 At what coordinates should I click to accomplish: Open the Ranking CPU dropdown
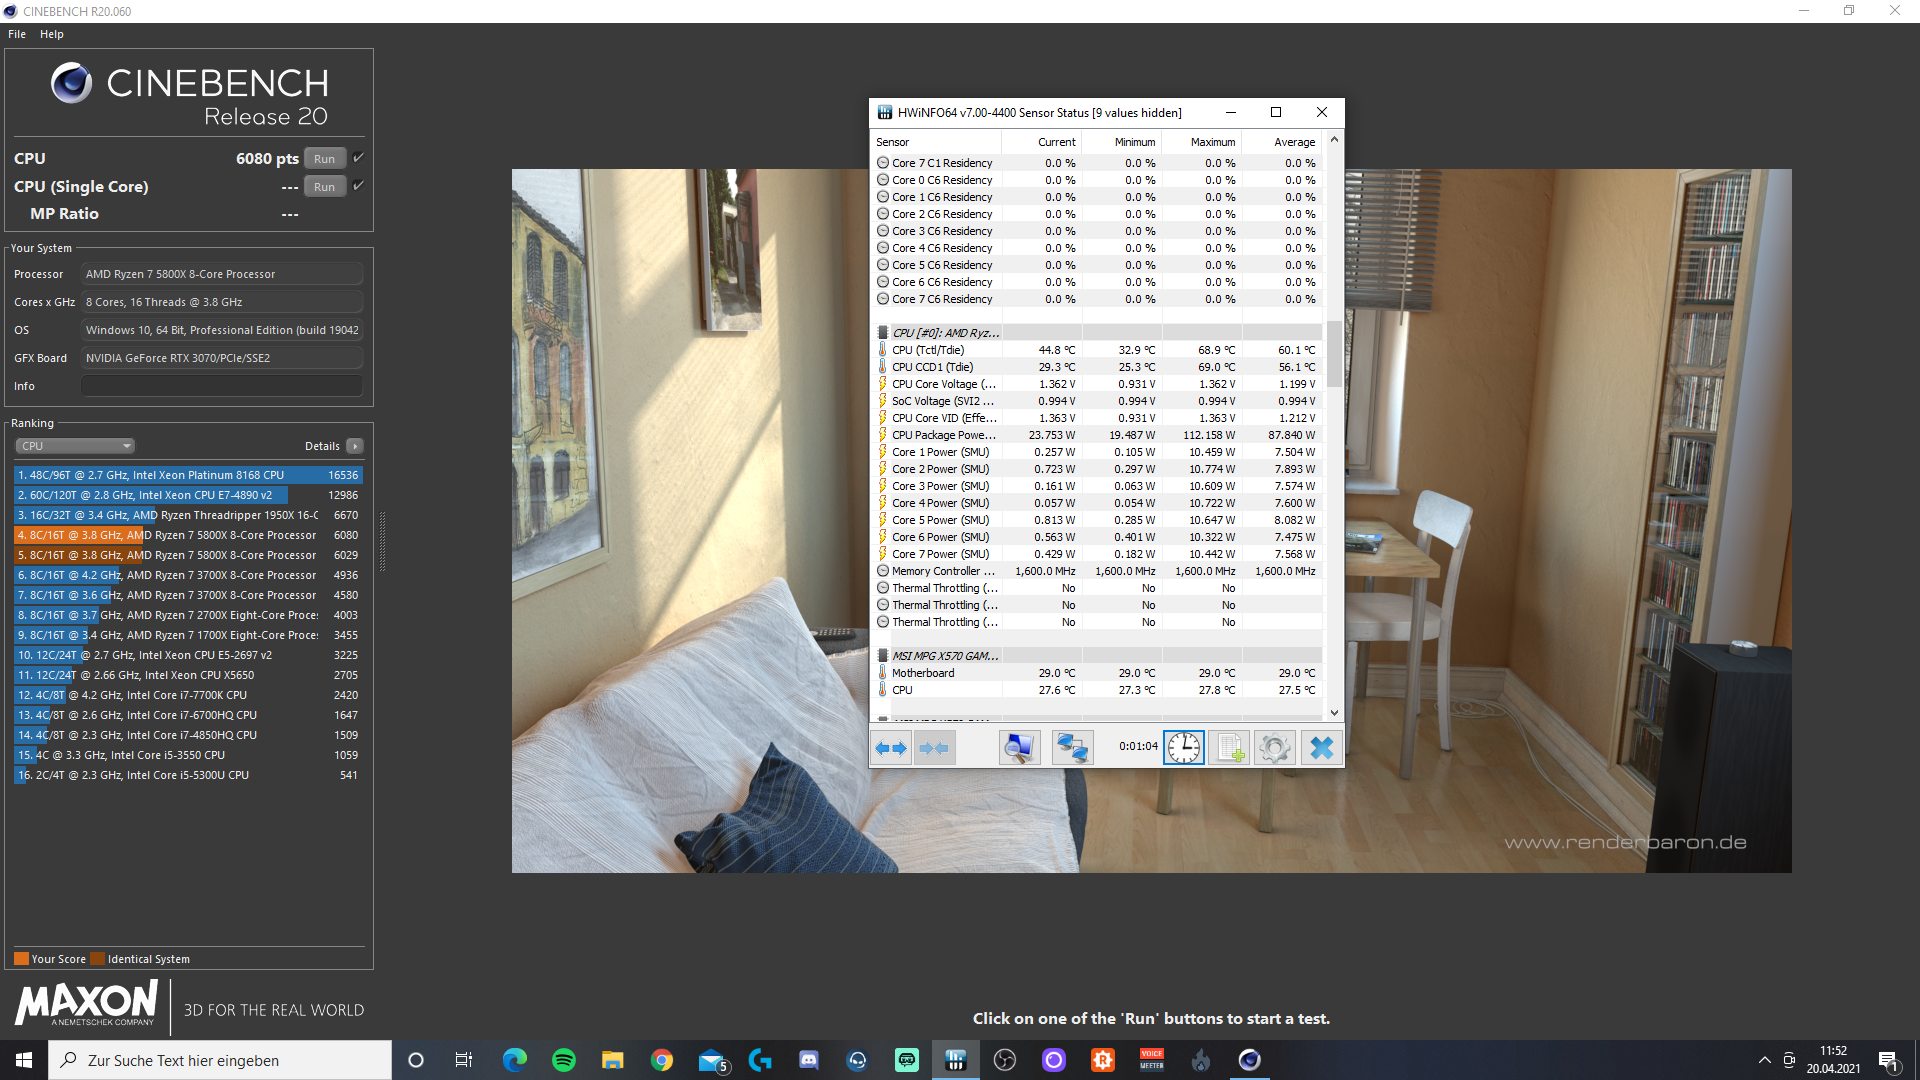tap(75, 446)
